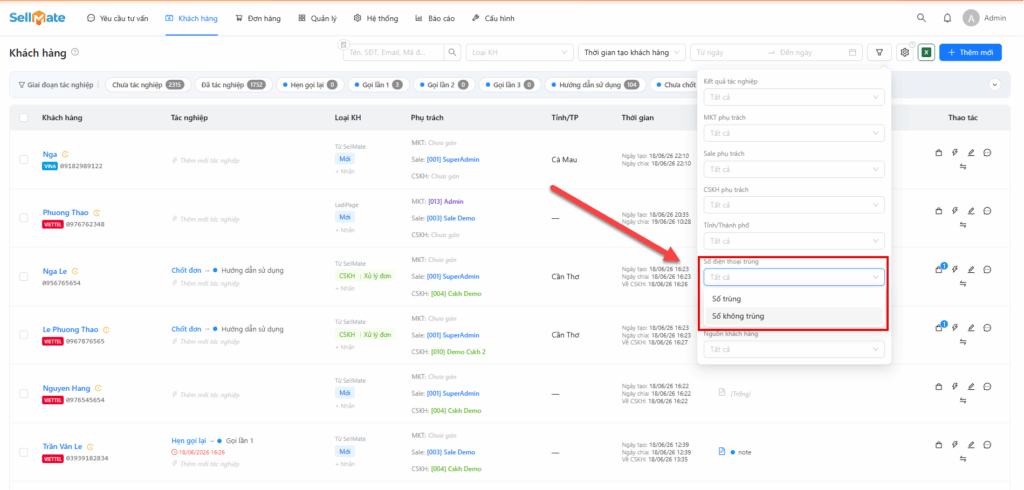Open the Tỉnh/Thành phố dropdown
The width and height of the screenshot is (1024, 490).
point(793,241)
